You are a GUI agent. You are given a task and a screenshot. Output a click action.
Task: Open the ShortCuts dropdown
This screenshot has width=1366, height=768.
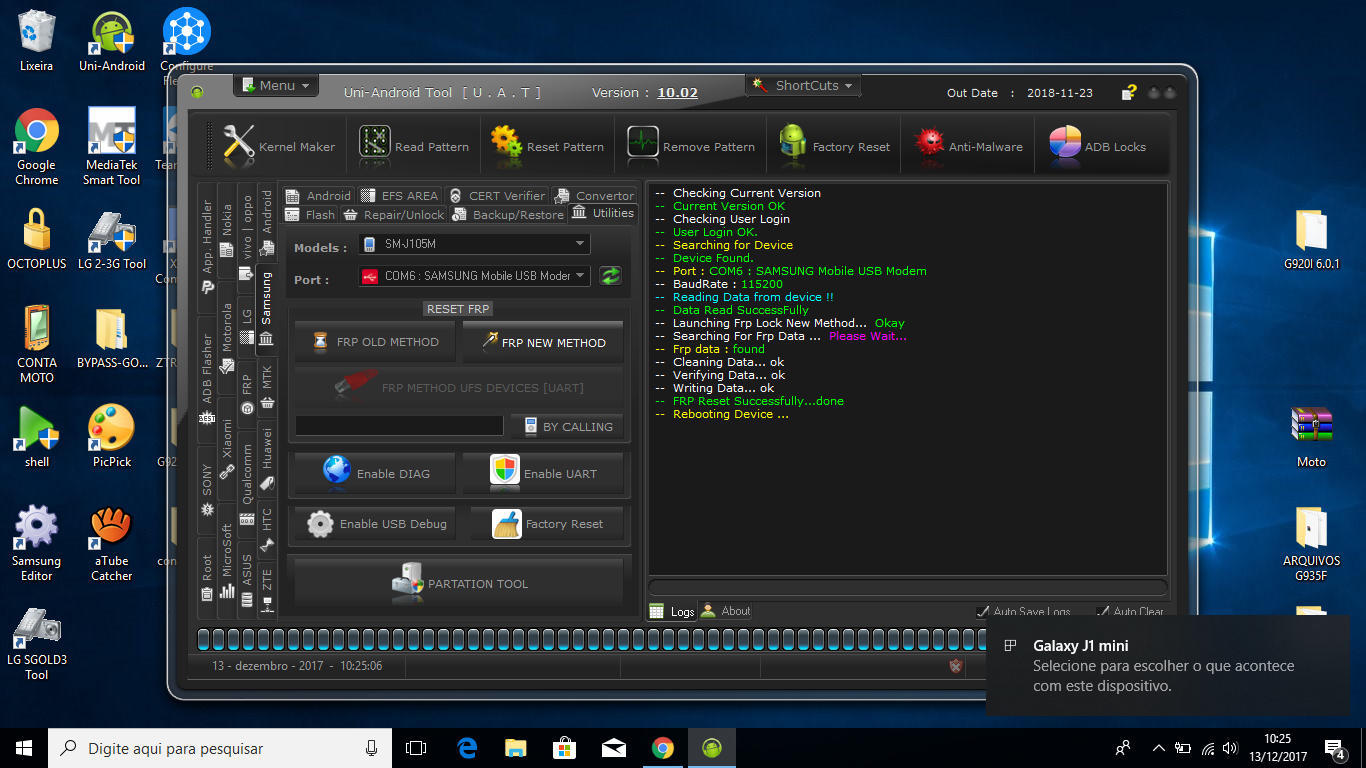coord(805,86)
